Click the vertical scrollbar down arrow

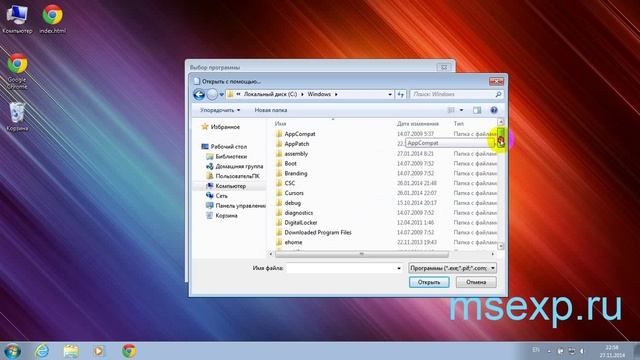tap(501, 246)
